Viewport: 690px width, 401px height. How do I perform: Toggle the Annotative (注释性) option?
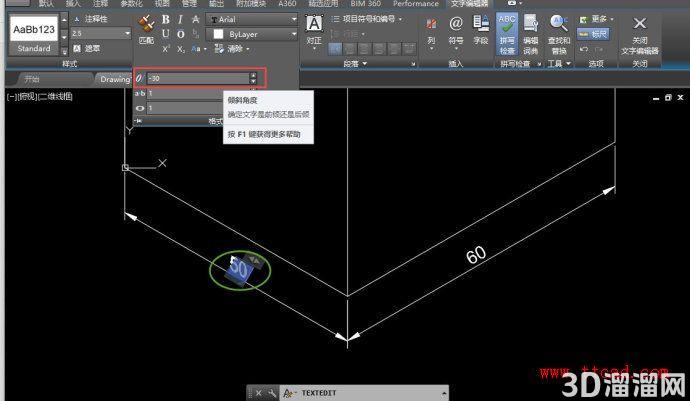[x=90, y=19]
